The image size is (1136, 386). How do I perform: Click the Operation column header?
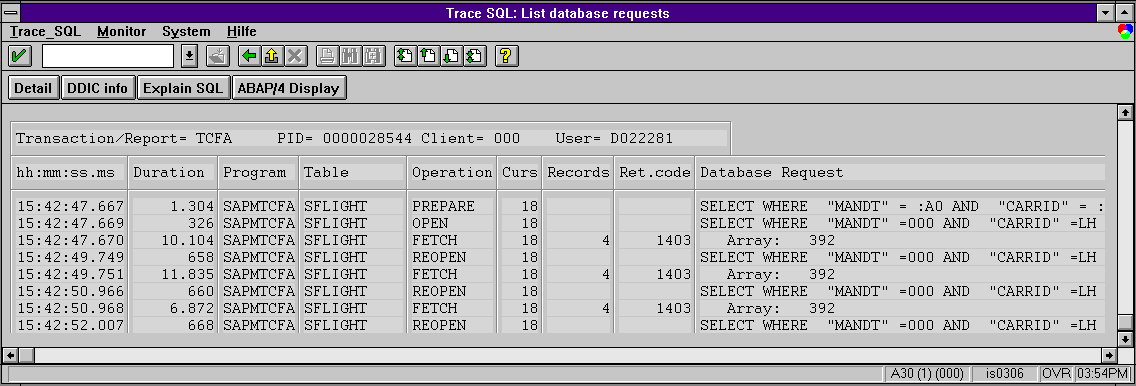point(451,172)
